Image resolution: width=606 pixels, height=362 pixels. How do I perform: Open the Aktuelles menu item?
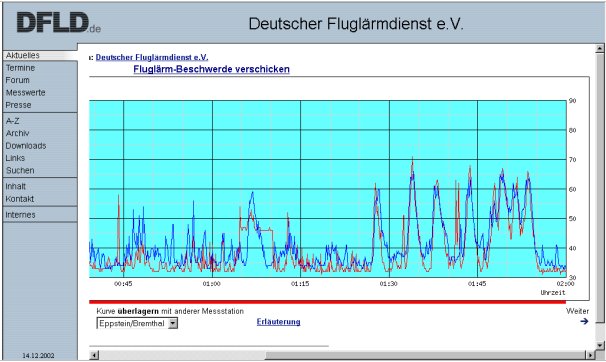click(22, 55)
